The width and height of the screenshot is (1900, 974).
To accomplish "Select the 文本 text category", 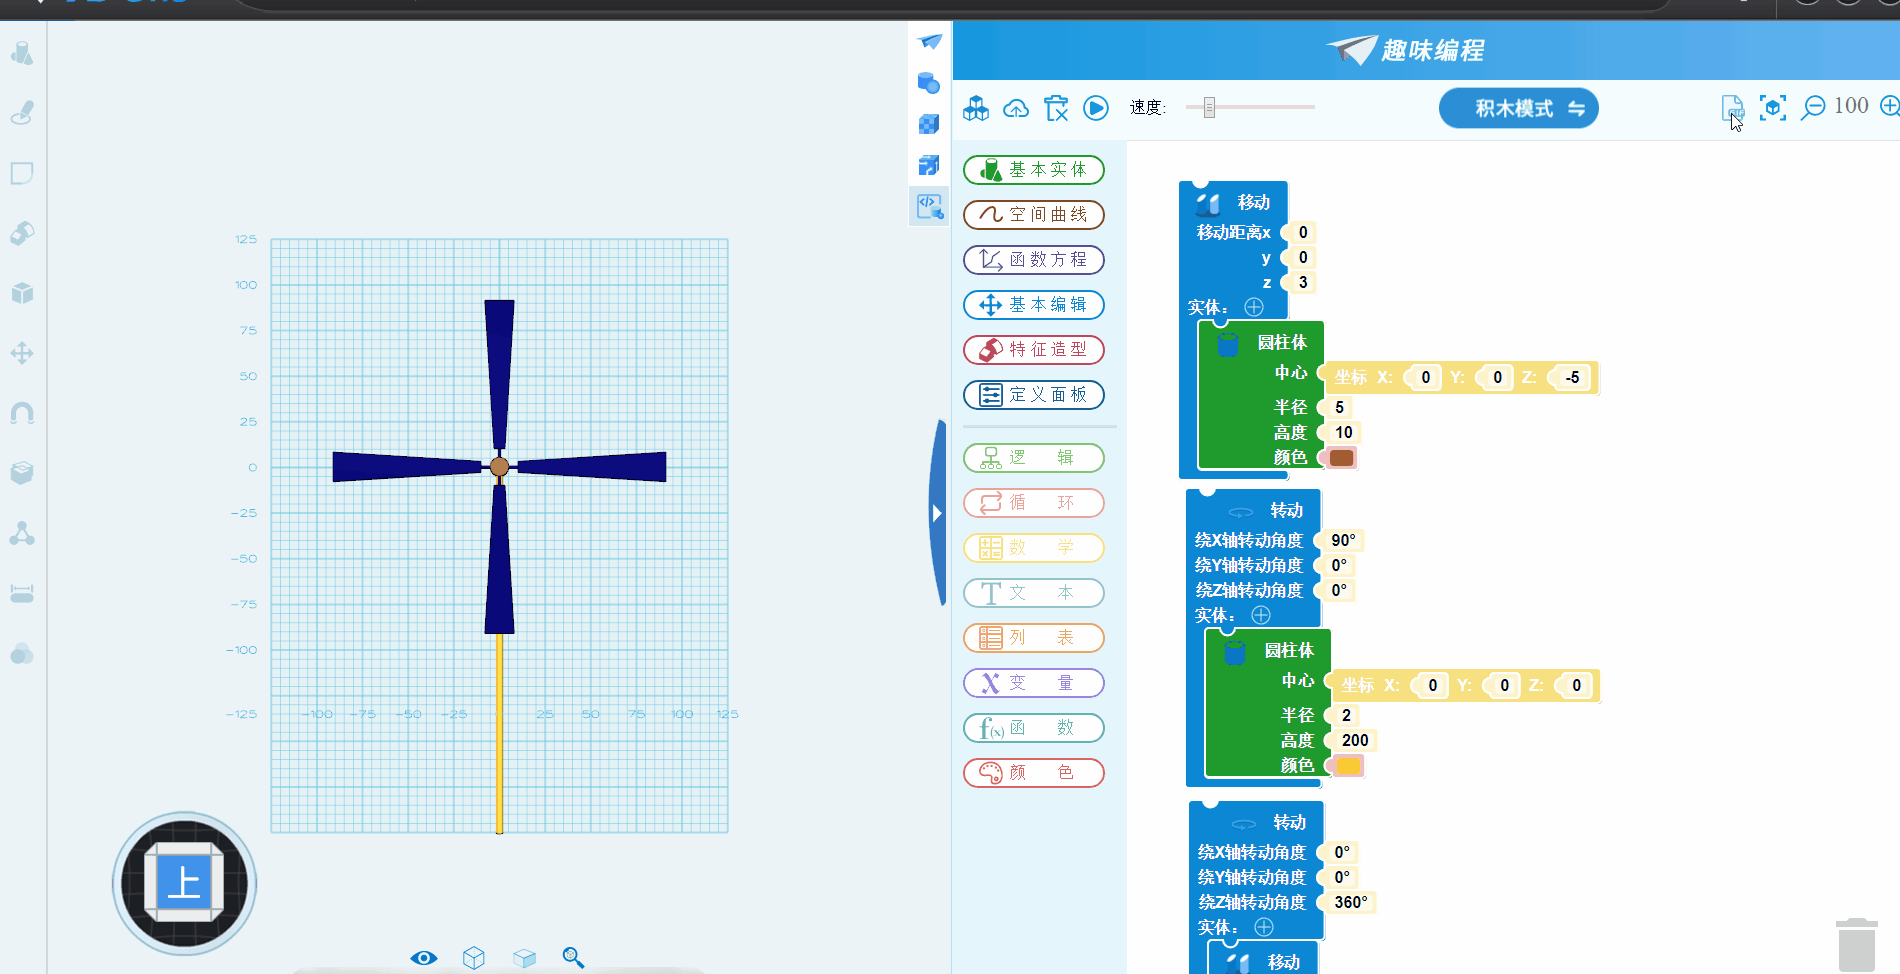I will [x=1034, y=593].
